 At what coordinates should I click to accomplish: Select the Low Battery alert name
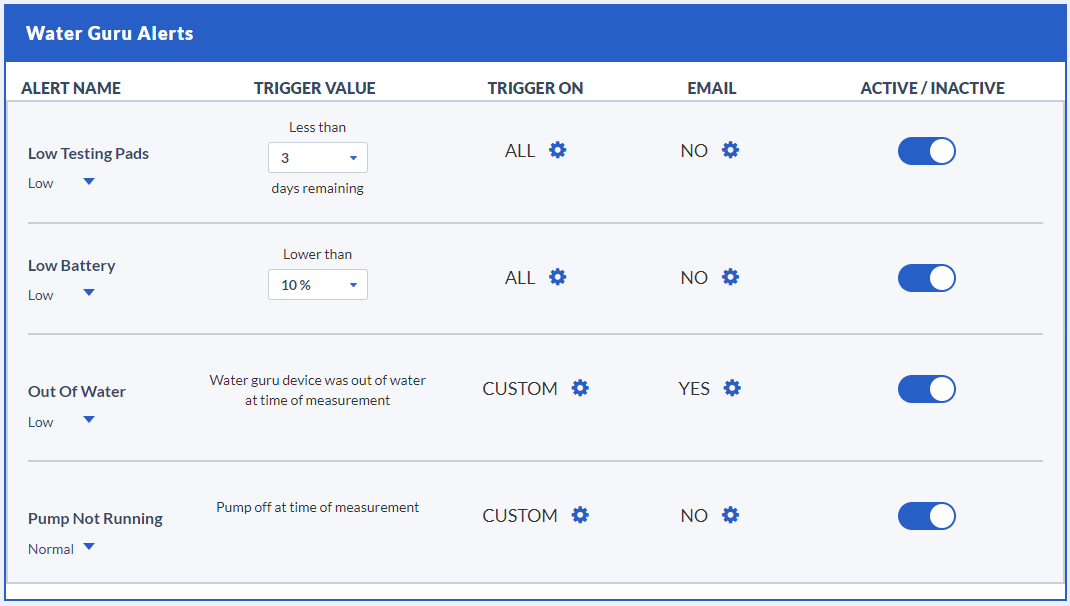[72, 265]
